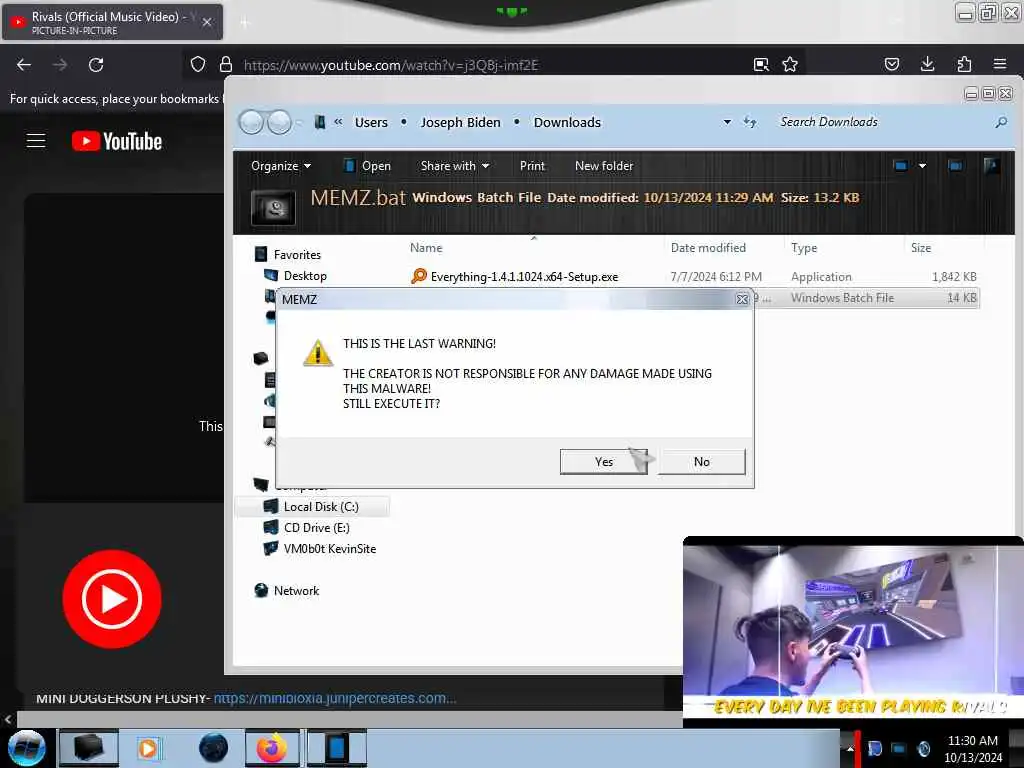Select the Rivals (Official Music Video) tab
Image resolution: width=1024 pixels, height=768 pixels.
[112, 22]
